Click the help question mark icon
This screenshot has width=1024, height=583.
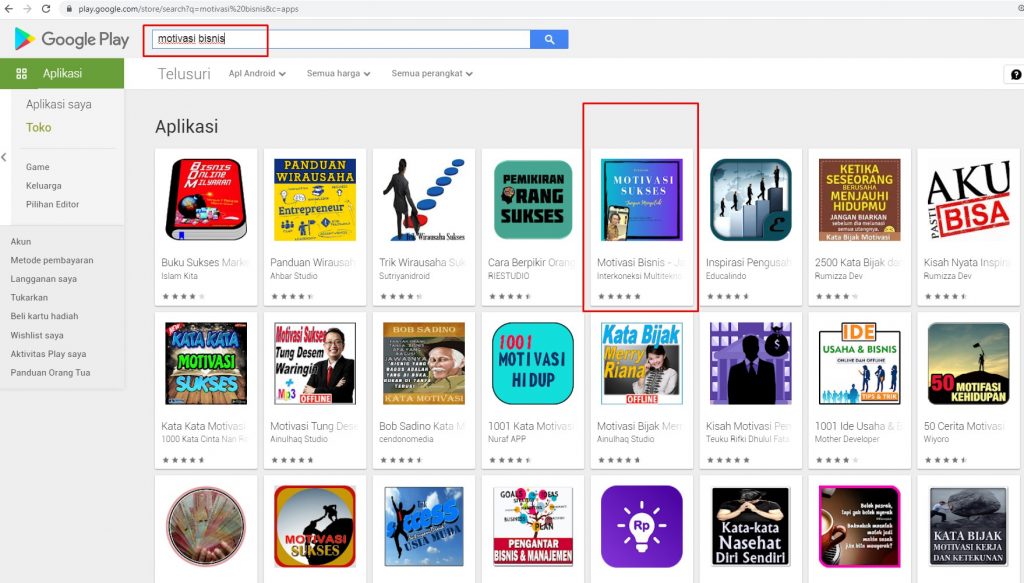coord(1016,74)
